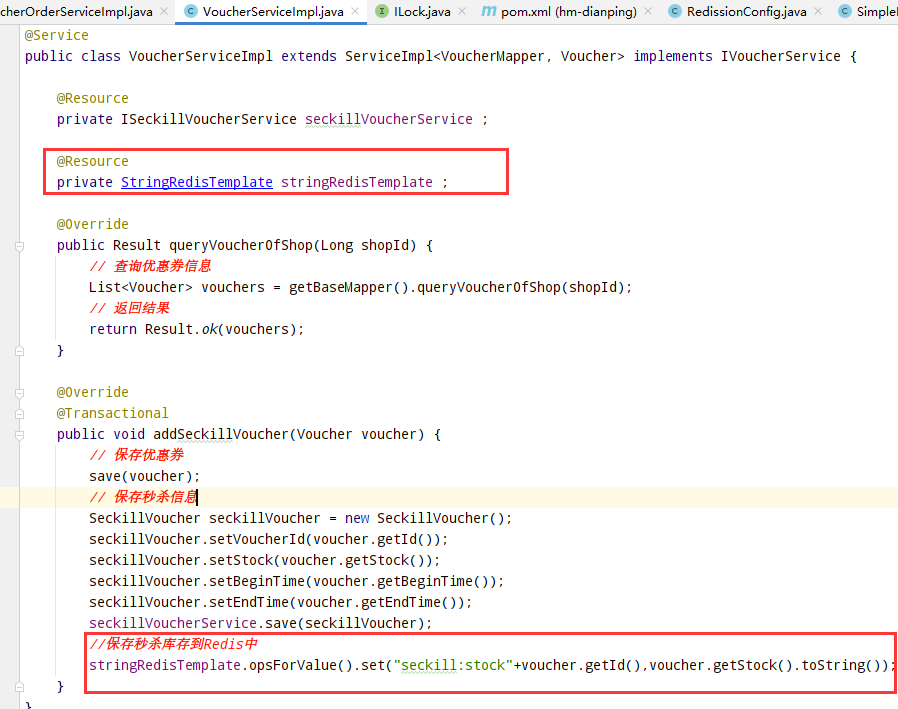This screenshot has height=709, width=898.
Task: Open the pom.xml (hm-dianping) tab
Action: coord(569,11)
